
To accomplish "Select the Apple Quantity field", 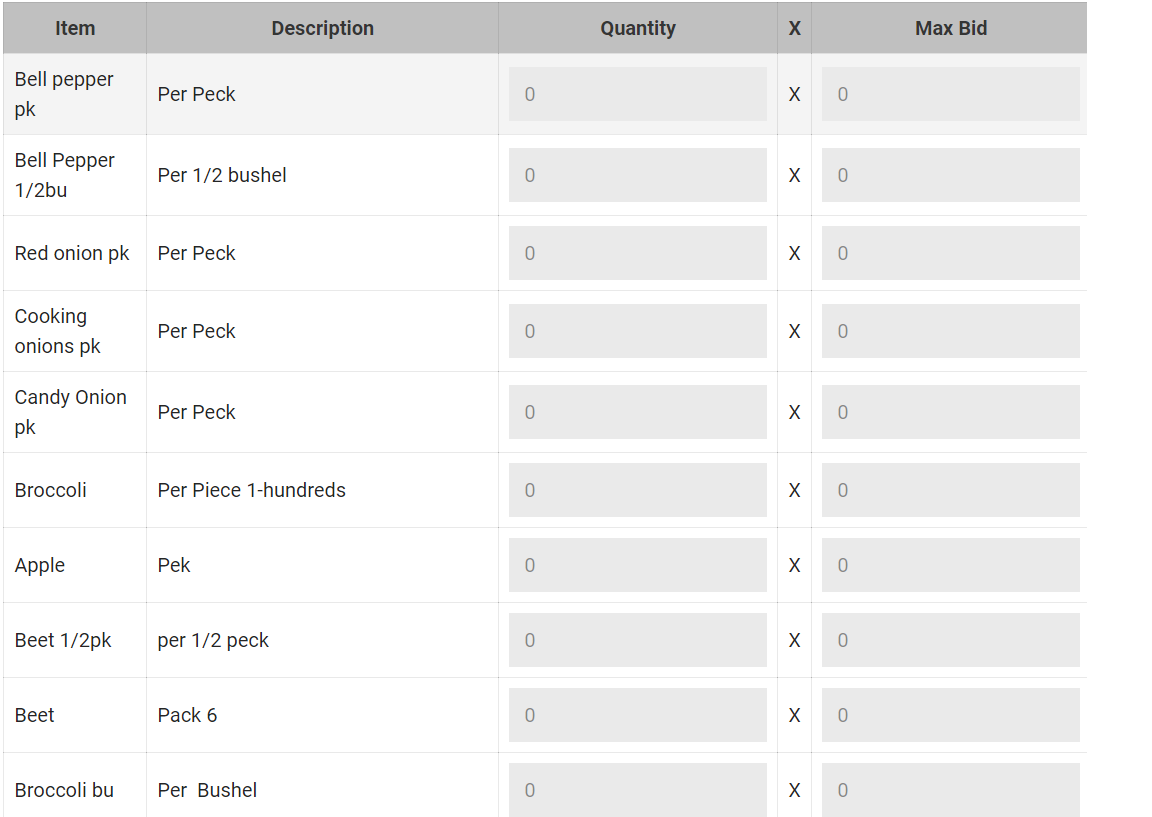I will coord(637,565).
